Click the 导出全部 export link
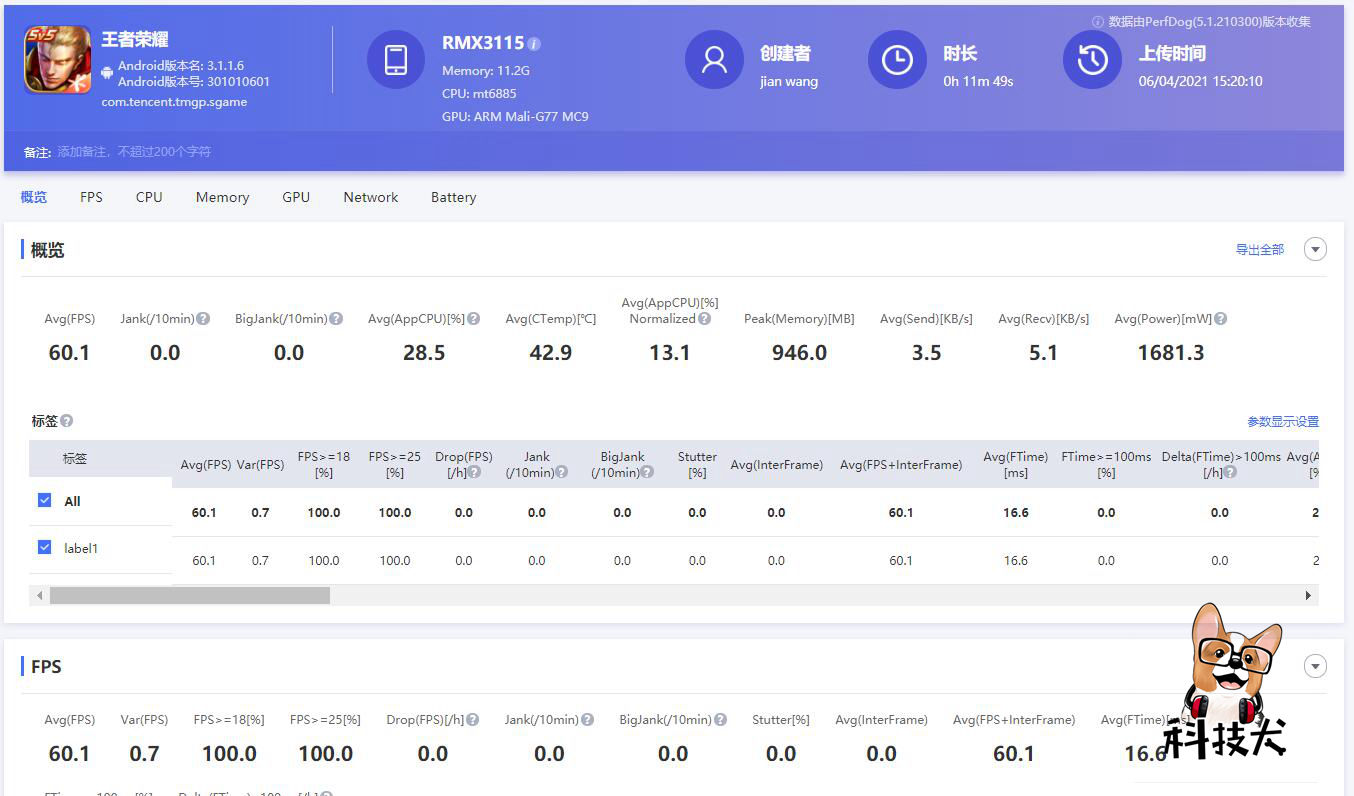The image size is (1354, 796). coord(1260,249)
